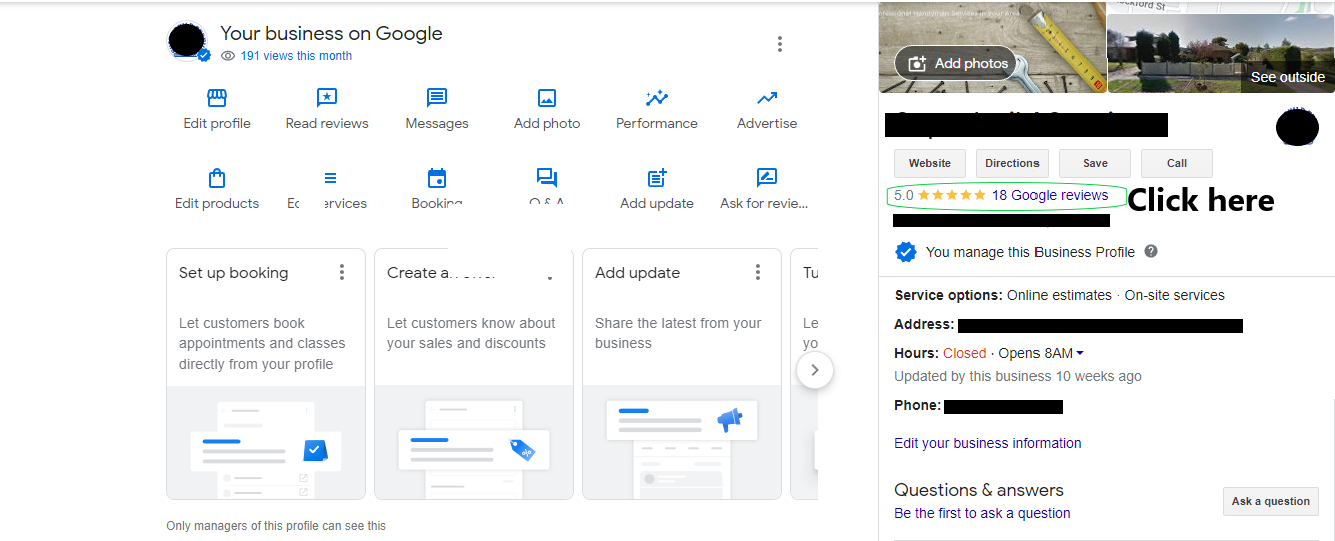
Task: Click the 5.0 rating stars
Action: pos(952,195)
